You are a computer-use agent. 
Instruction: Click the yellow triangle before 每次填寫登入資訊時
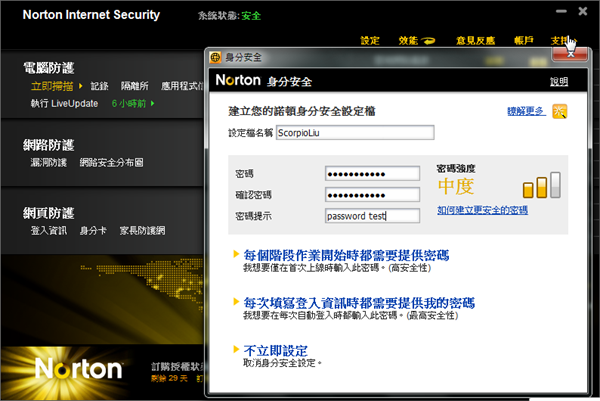[x=236, y=302]
